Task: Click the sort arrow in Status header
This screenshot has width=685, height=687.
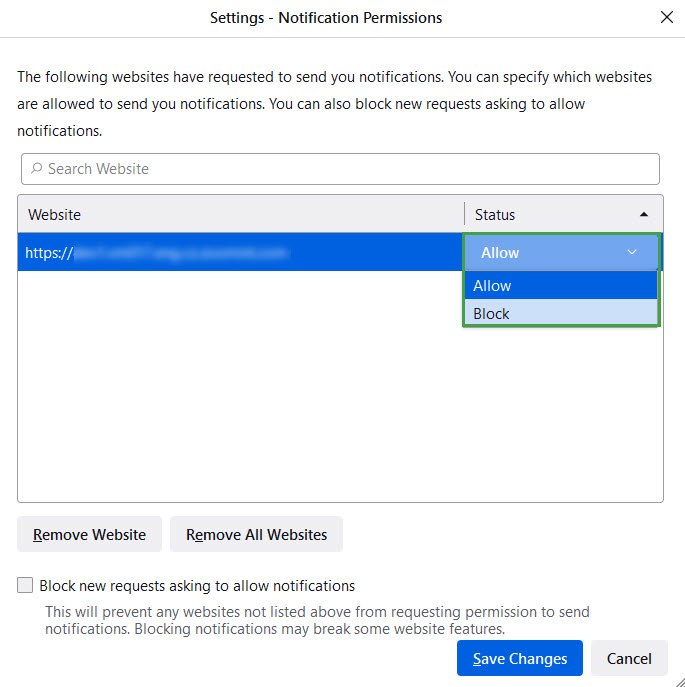Action: coord(644,214)
